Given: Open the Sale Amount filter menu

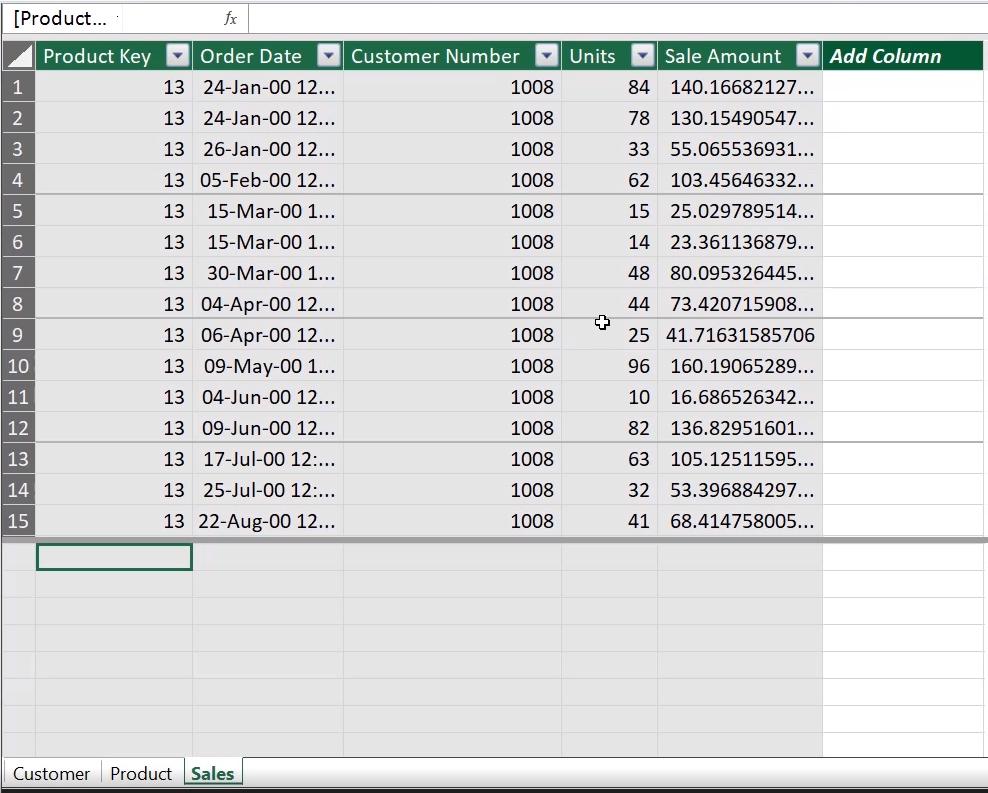Looking at the screenshot, I should (807, 56).
